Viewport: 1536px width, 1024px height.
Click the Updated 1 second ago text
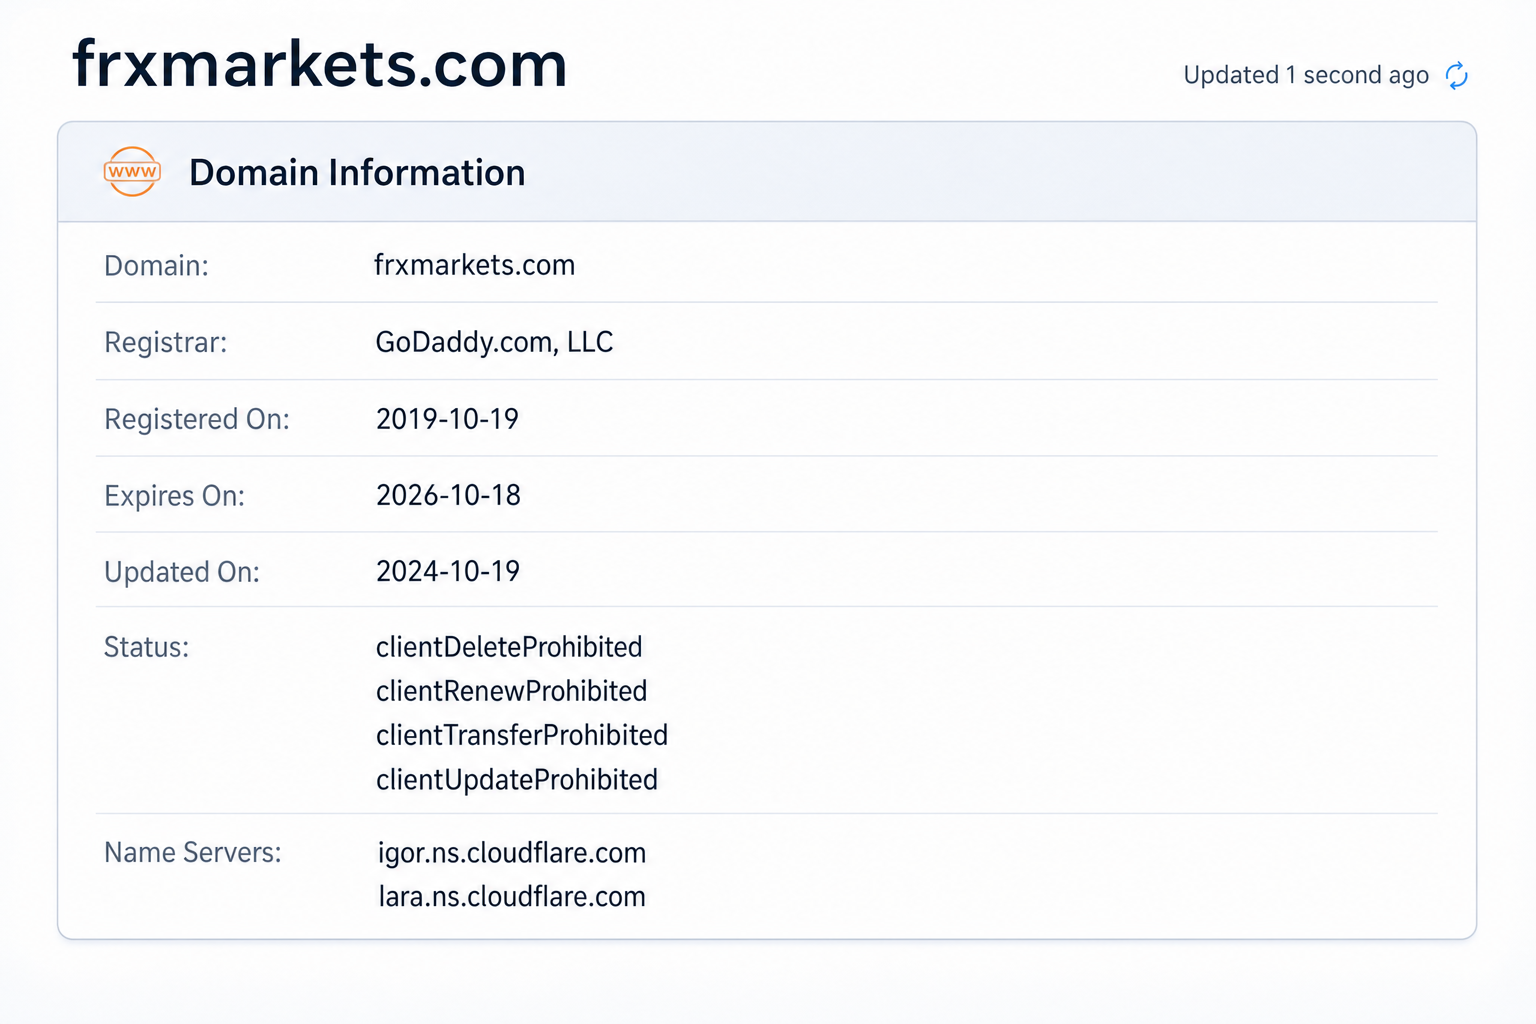(x=1306, y=75)
